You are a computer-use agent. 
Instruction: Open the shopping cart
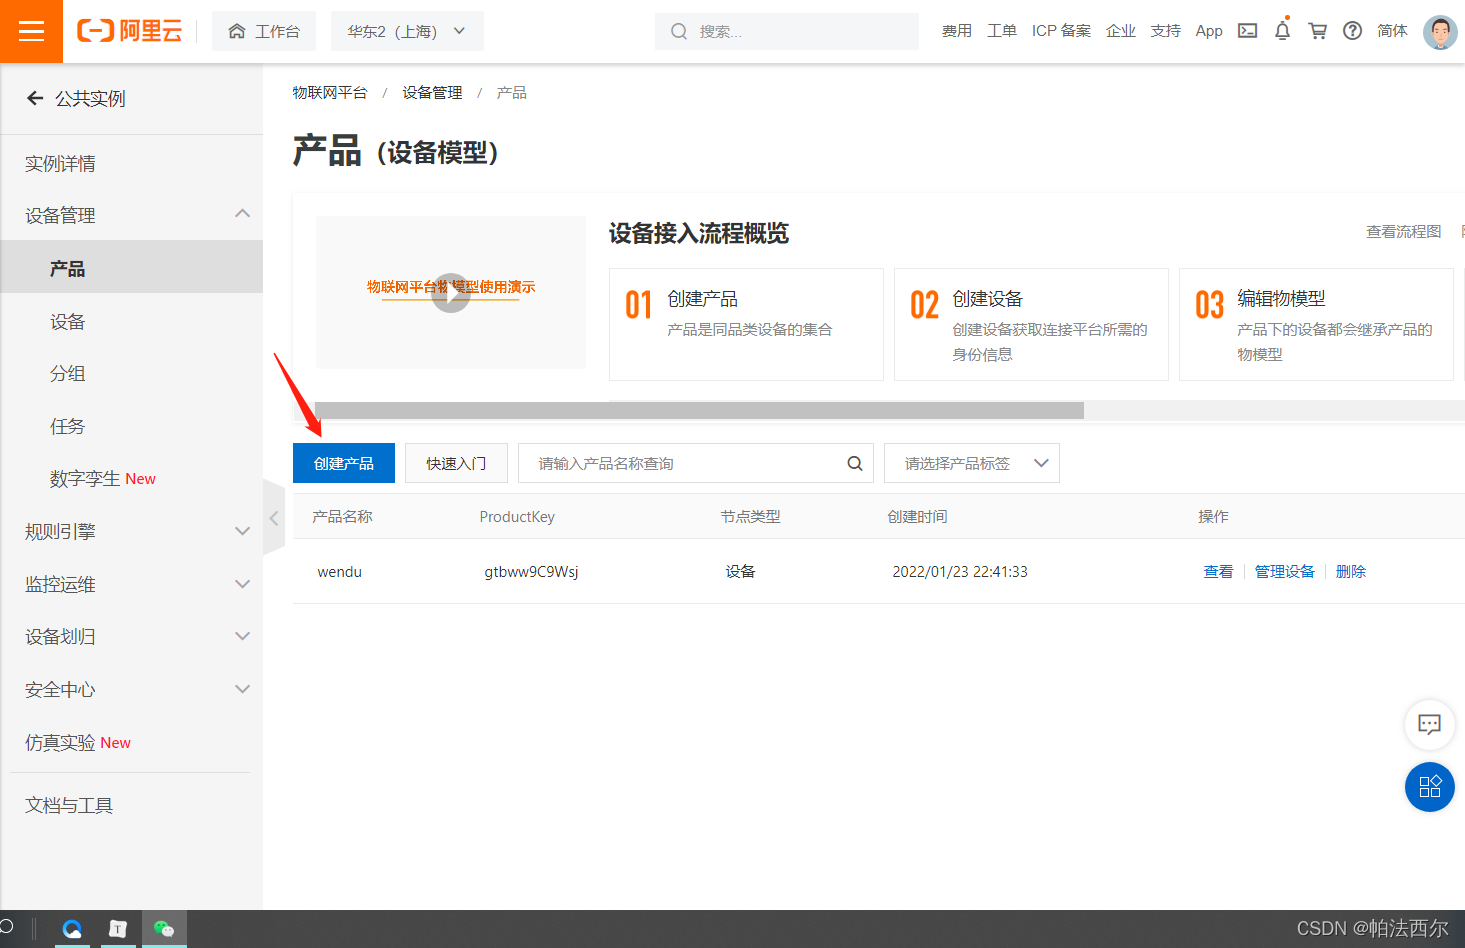coord(1317,31)
